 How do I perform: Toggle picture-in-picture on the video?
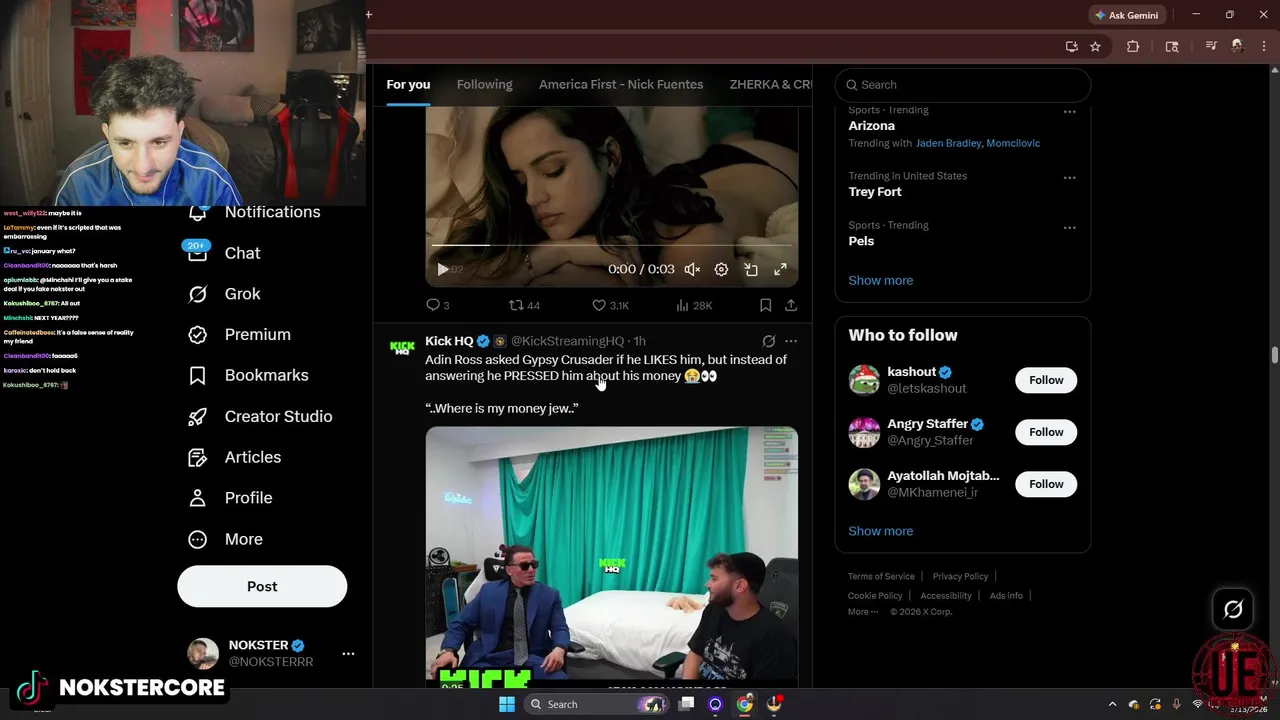(x=751, y=269)
